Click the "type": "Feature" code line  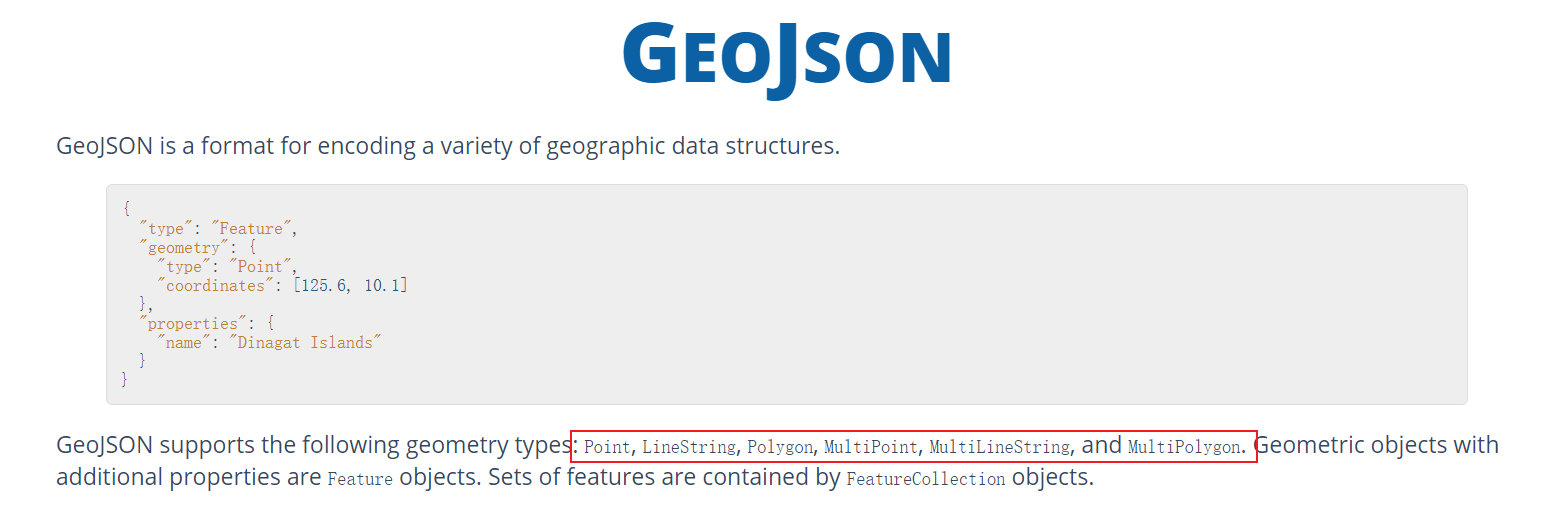coord(219,229)
